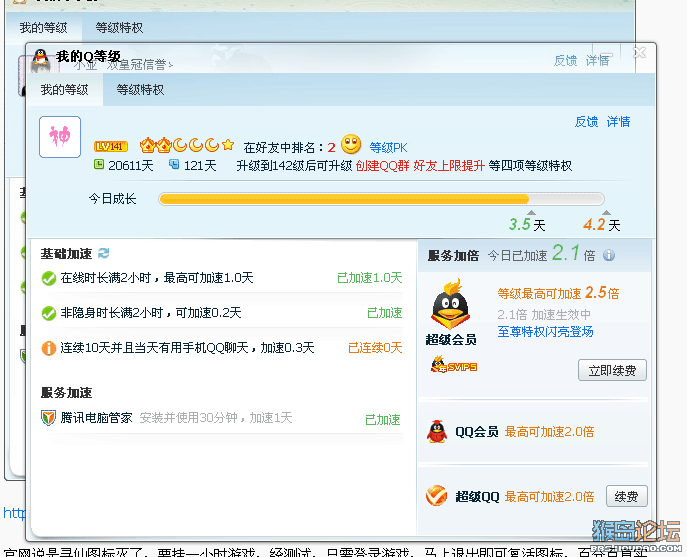The width and height of the screenshot is (687, 557).
Task: Click the first crown level icon
Action: [x=148, y=145]
